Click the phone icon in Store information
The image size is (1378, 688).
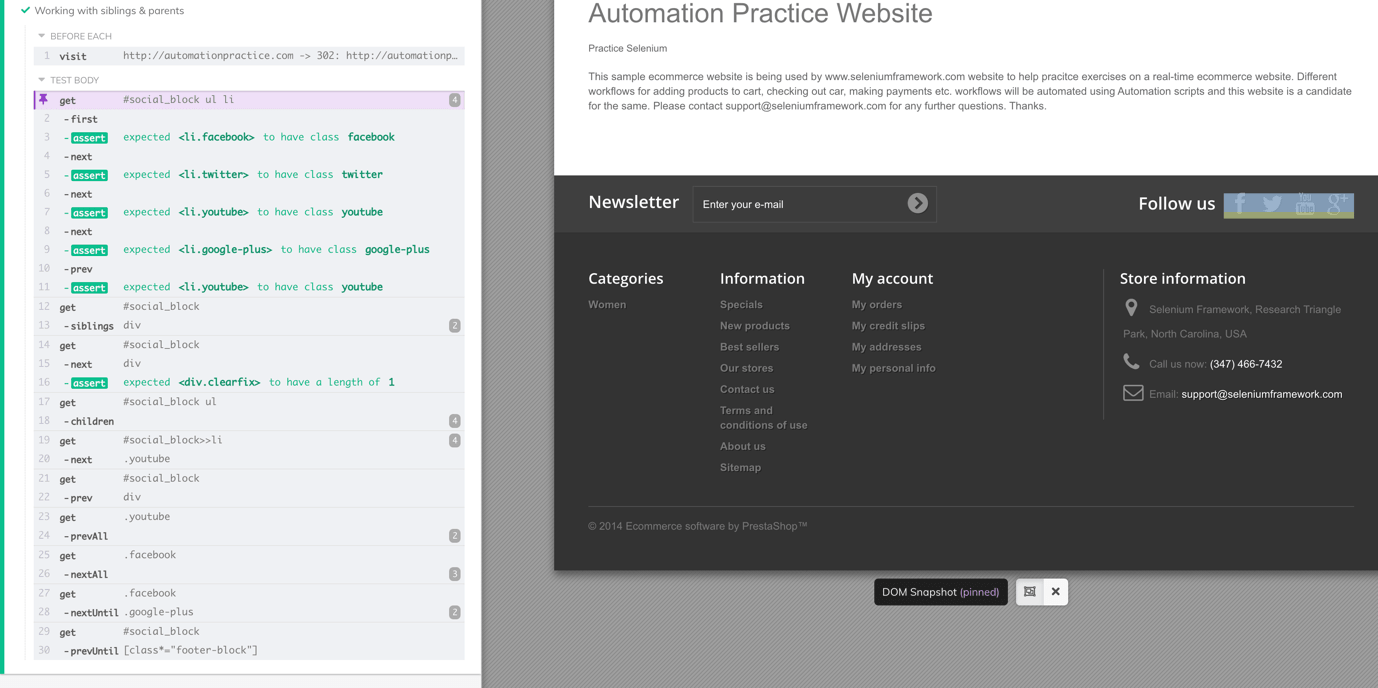(x=1131, y=362)
